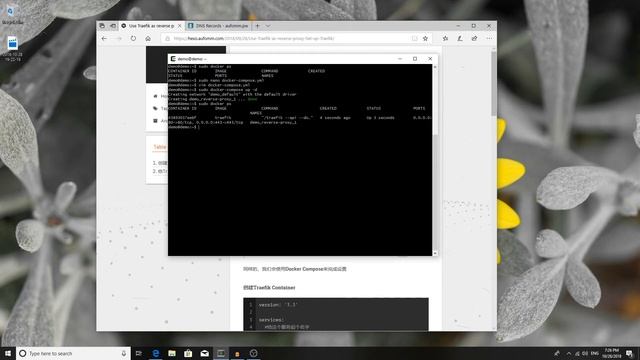Click the terminal scrollbar down arrow
Screen dimensions: 640x360
[435, 253]
